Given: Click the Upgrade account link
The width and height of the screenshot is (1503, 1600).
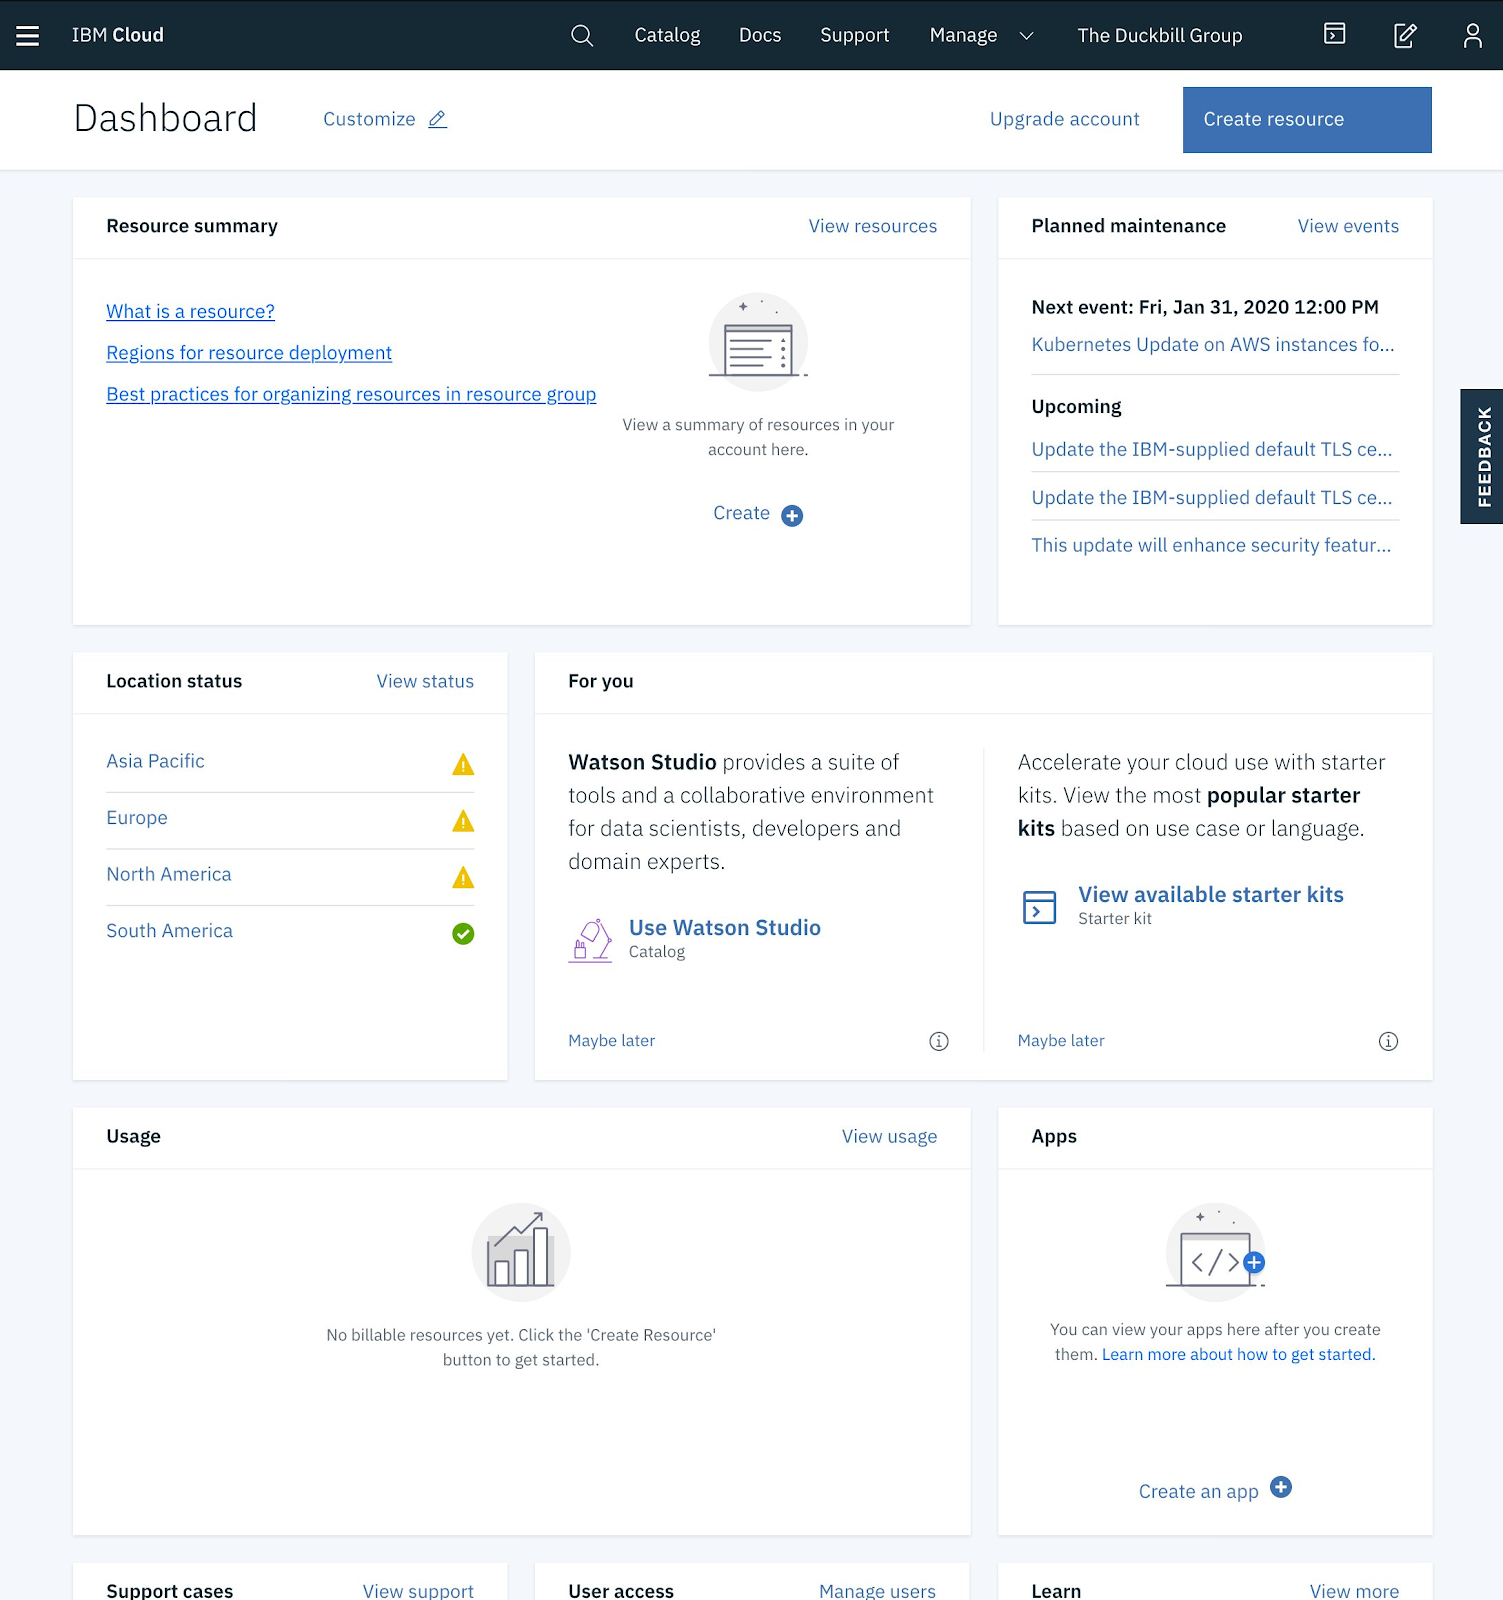Looking at the screenshot, I should coord(1064,119).
